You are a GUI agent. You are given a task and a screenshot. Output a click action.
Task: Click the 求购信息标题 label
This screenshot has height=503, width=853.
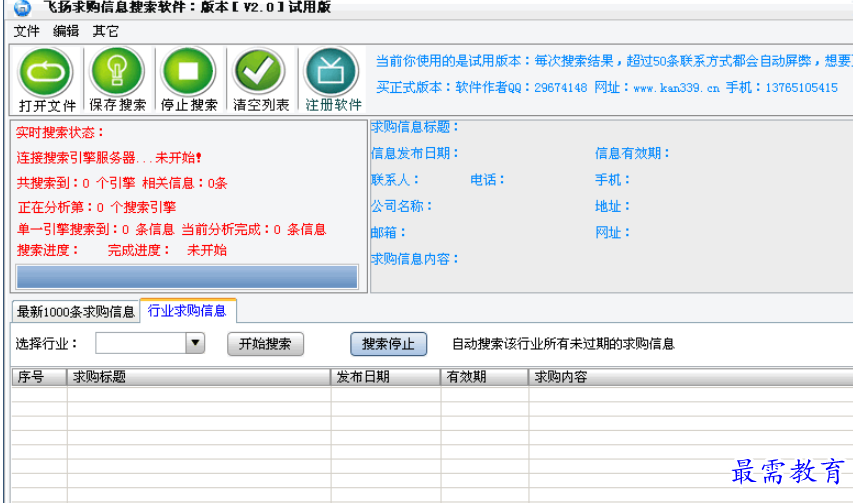coord(415,127)
